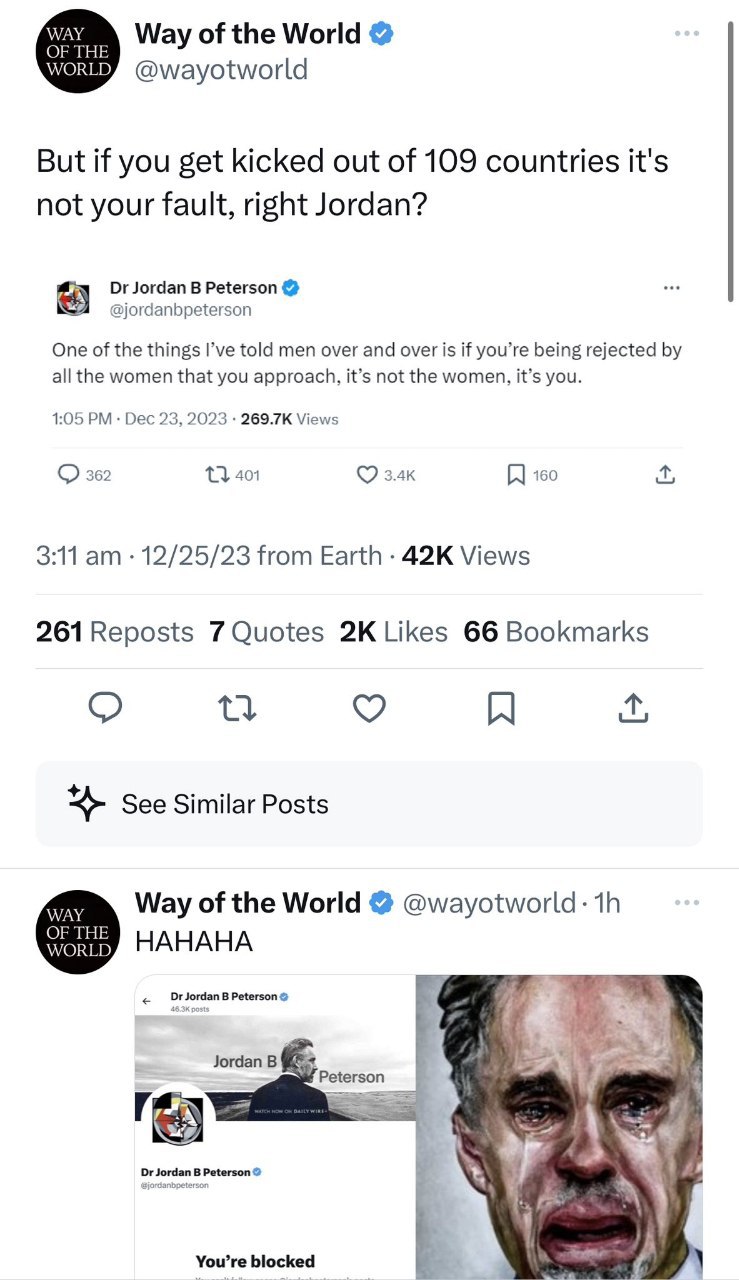The height and width of the screenshot is (1280, 739).
Task: Click Dr Jordan B Peterson's avatar in the quoted tweet
Action: pos(72,298)
